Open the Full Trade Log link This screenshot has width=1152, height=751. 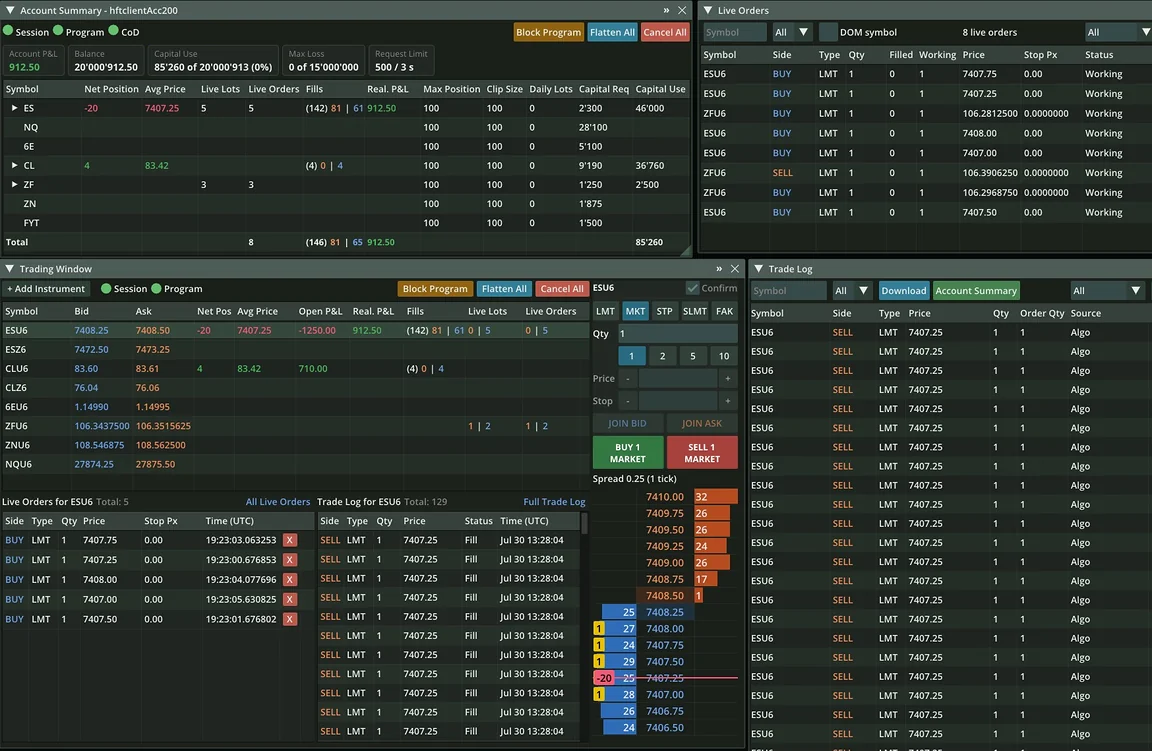pyautogui.click(x=554, y=502)
